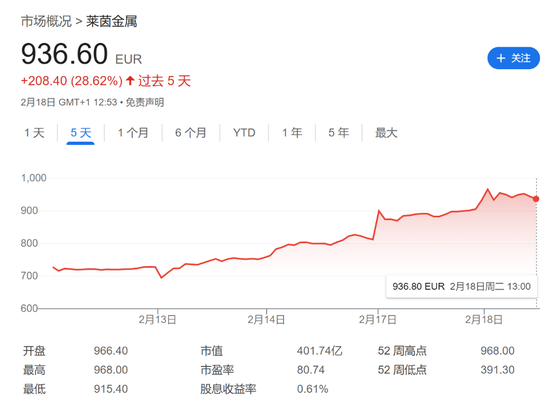Screen dimensions: 550x403
Task: Switch to the 5 年 range tab
Action: point(338,133)
